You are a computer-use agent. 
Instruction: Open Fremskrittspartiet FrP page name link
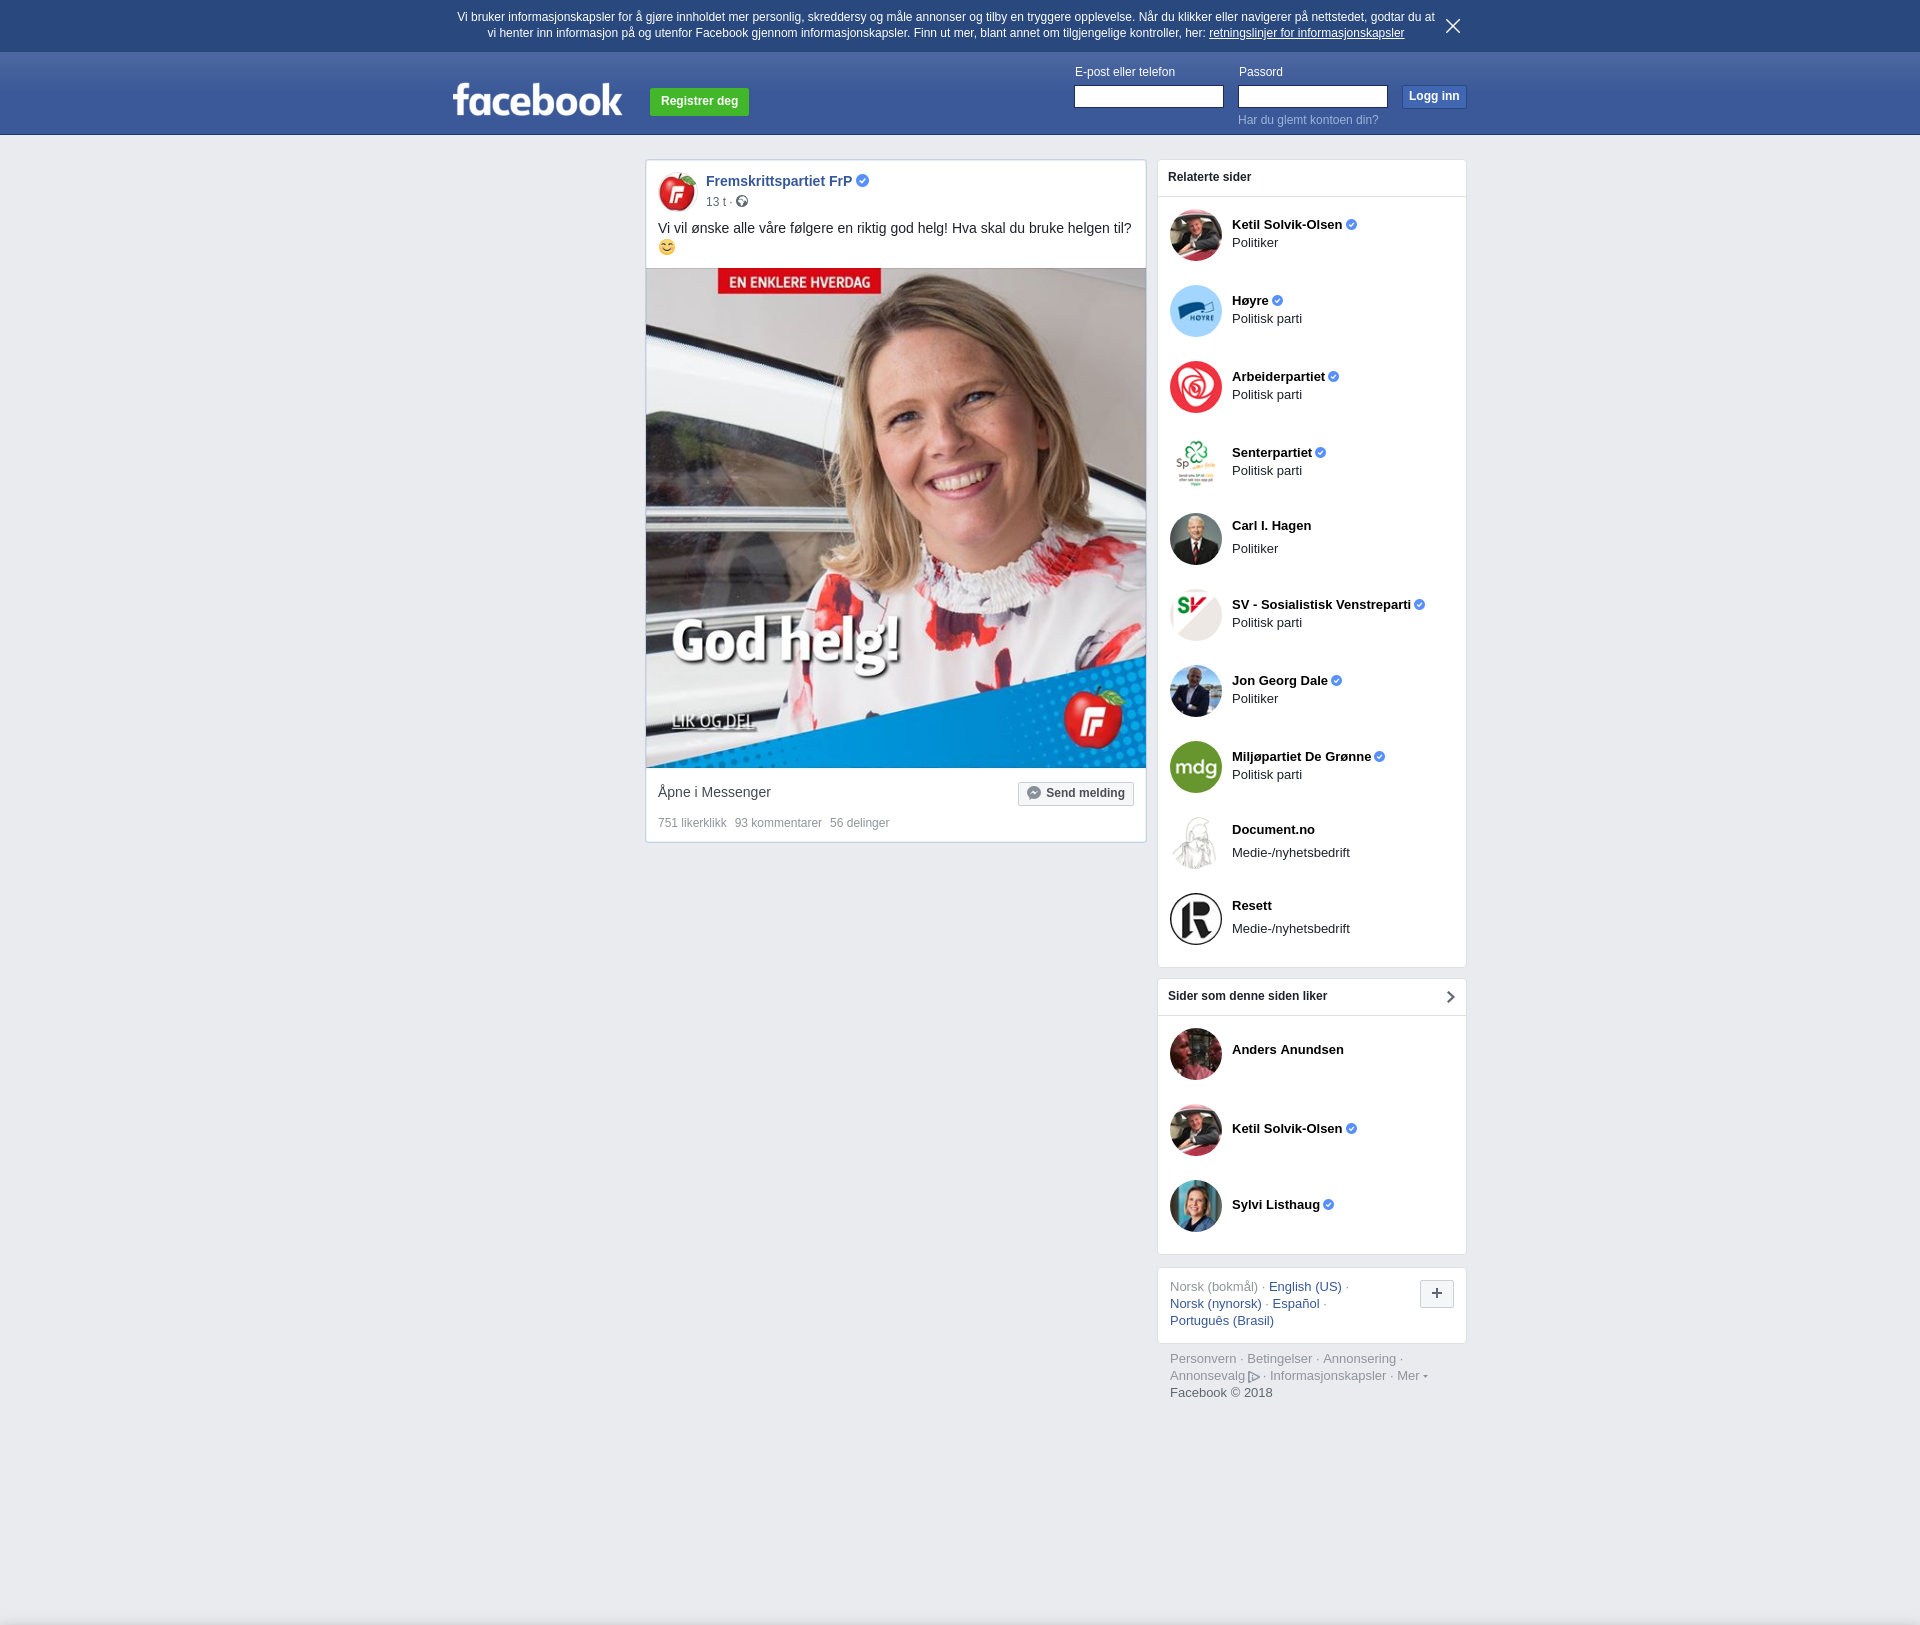[779, 181]
